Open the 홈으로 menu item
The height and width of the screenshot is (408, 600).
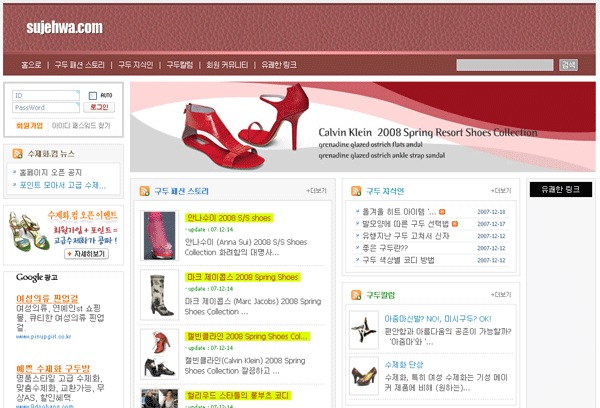tap(31, 65)
